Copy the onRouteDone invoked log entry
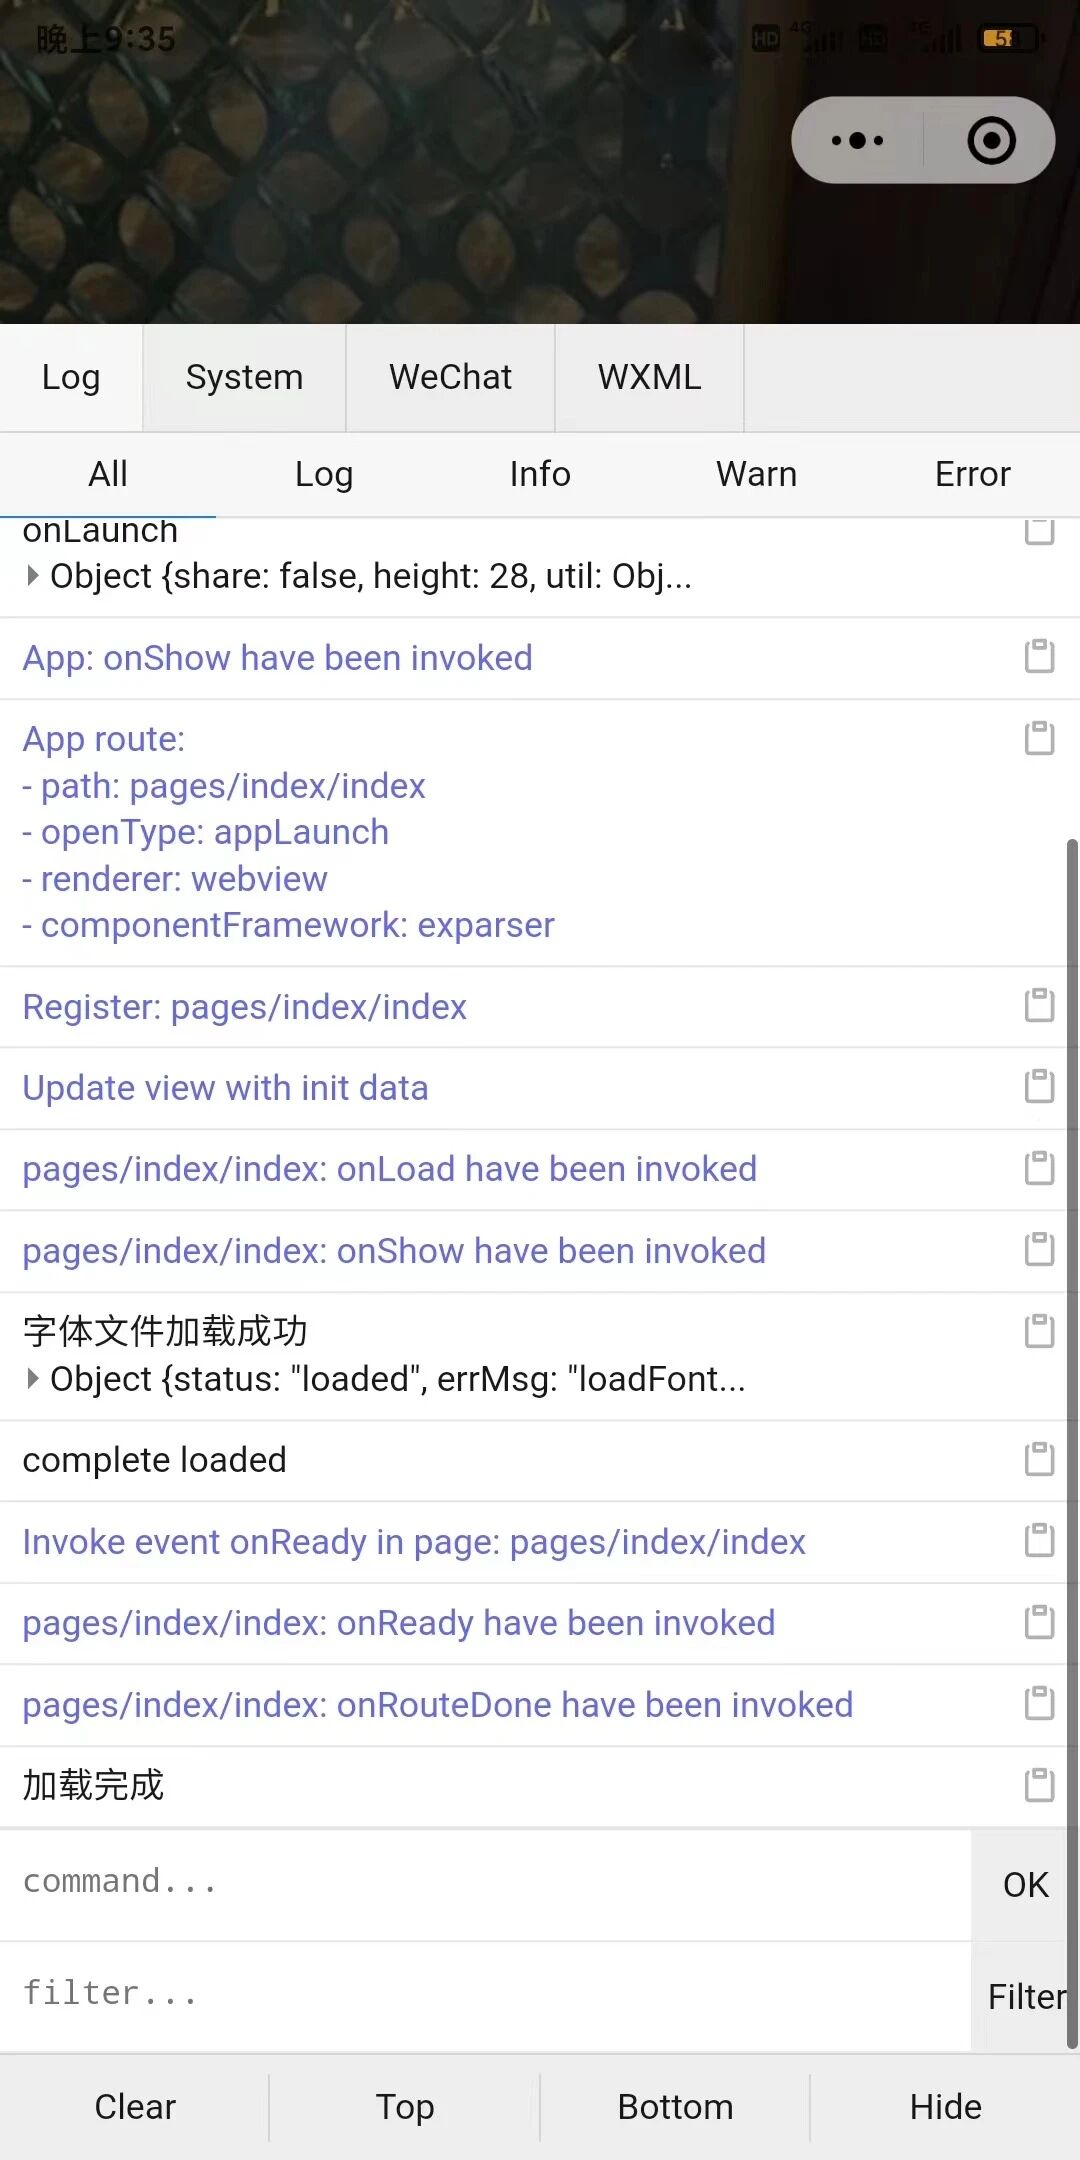 pyautogui.click(x=1039, y=1704)
